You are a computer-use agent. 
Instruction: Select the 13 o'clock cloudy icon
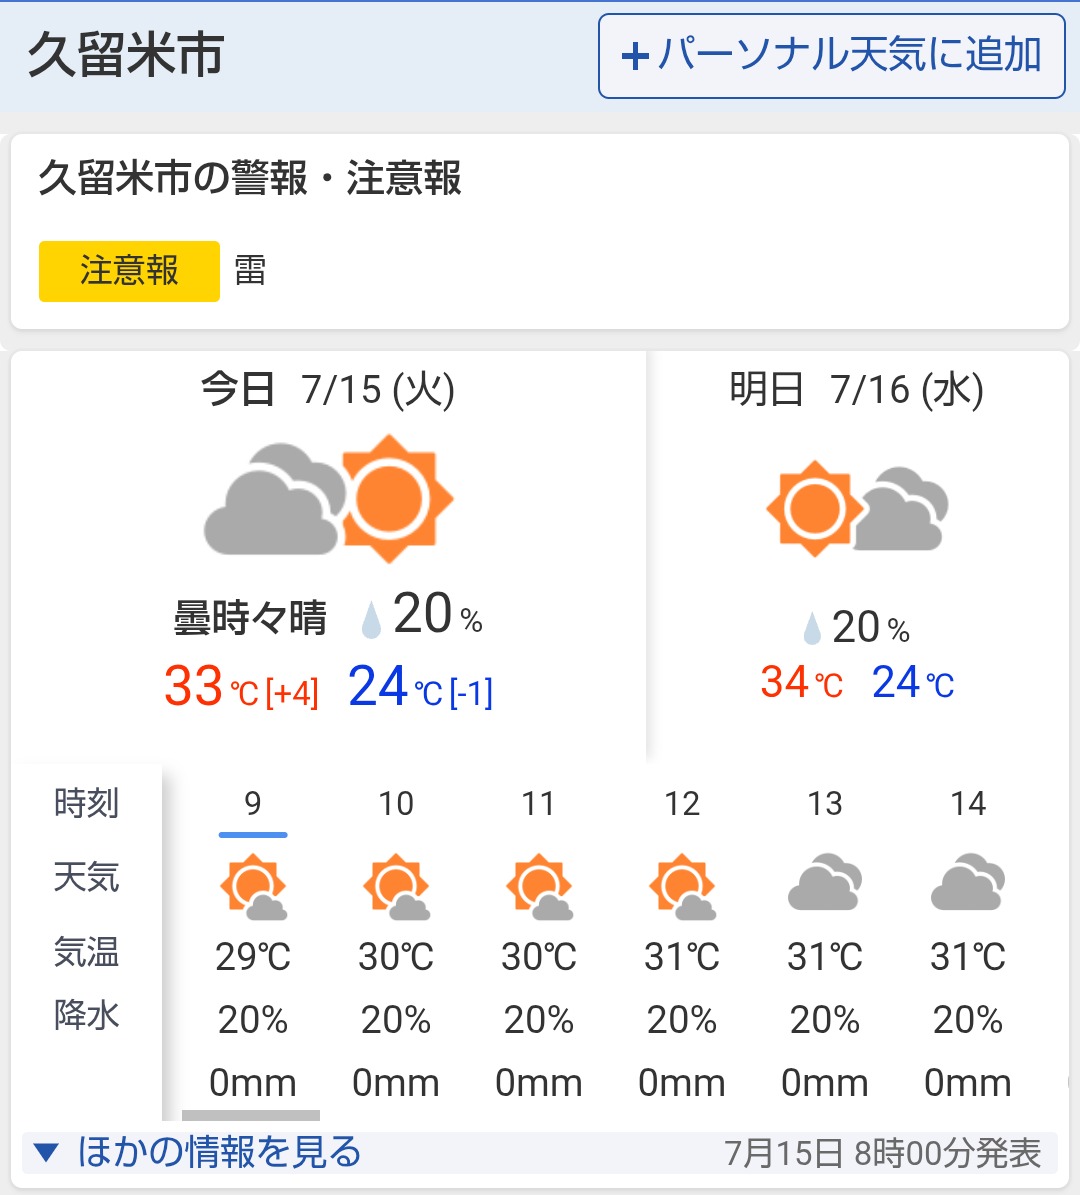click(825, 883)
